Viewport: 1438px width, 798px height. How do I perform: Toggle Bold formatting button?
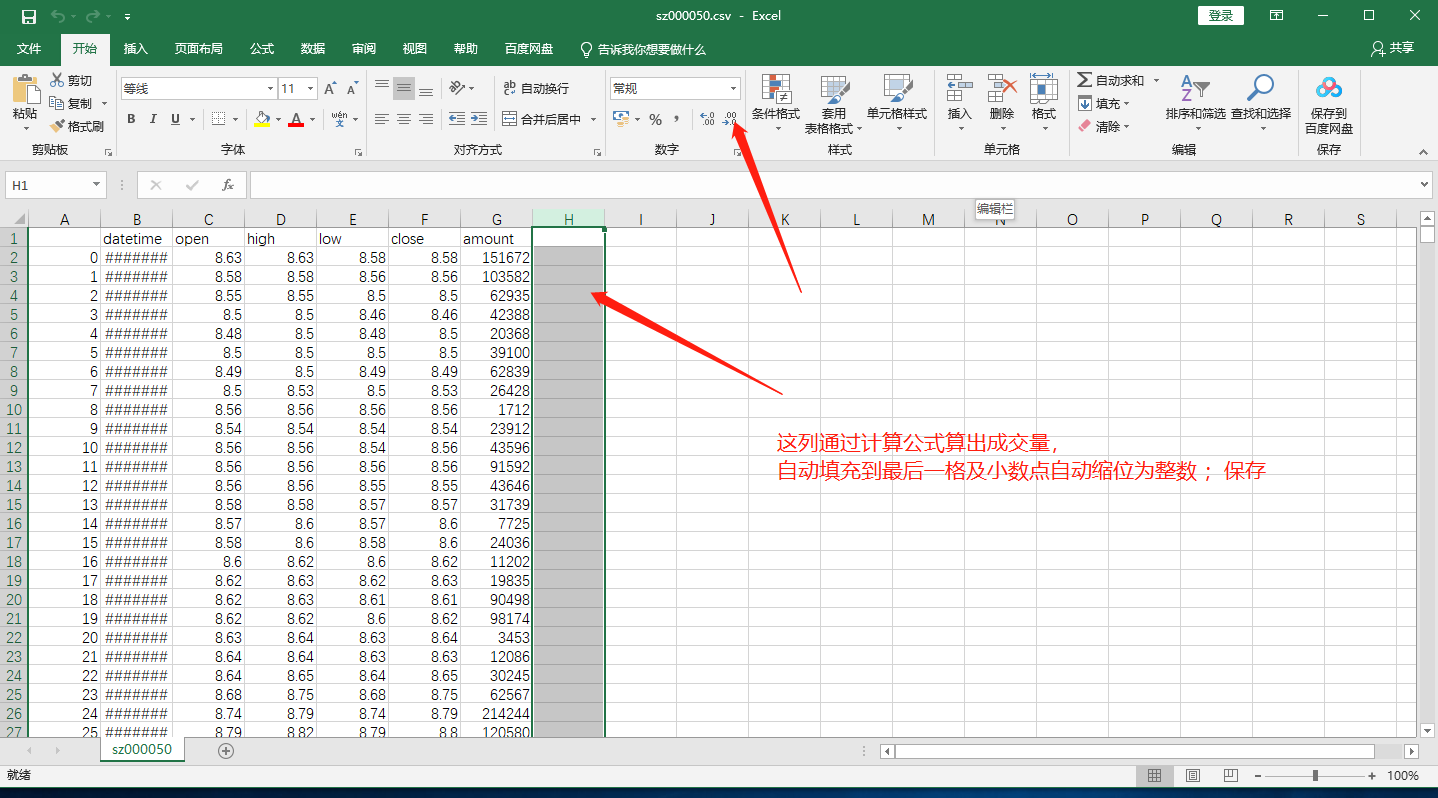tap(131, 119)
